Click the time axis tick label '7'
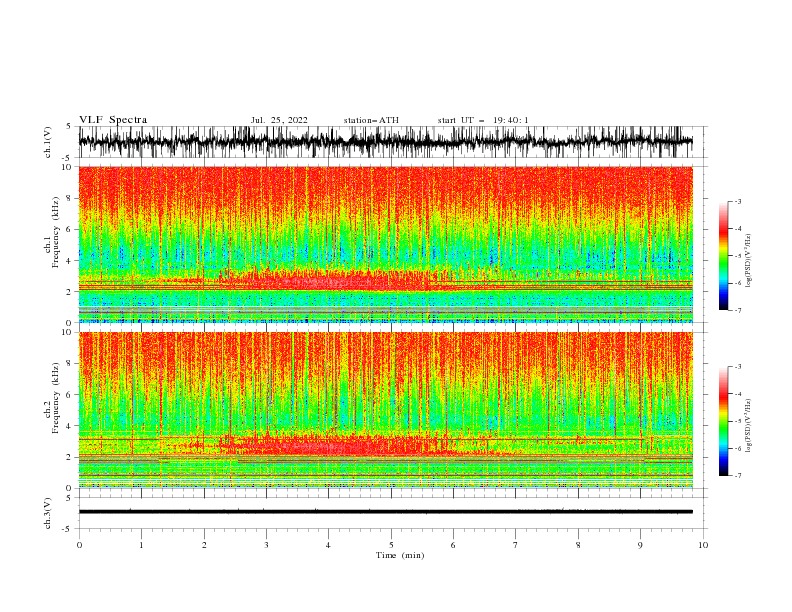The width and height of the screenshot is (792, 612). click(516, 545)
